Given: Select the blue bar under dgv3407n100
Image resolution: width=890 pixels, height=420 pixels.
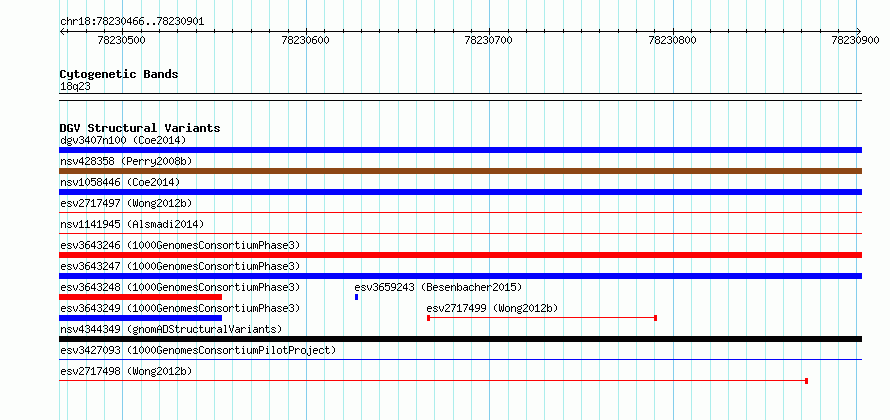Looking at the screenshot, I should pos(460,150).
